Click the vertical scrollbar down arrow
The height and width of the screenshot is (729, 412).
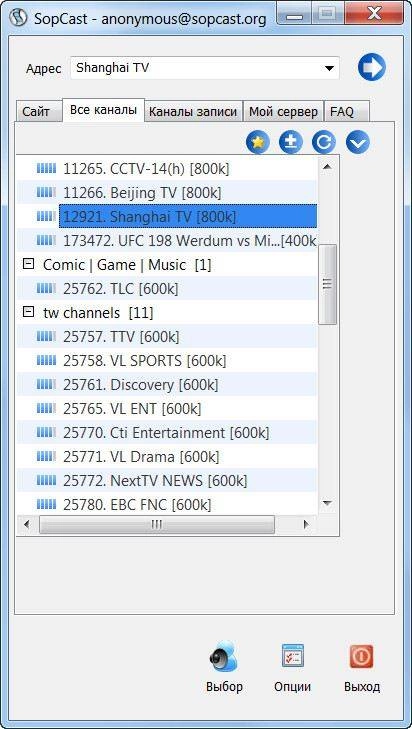click(327, 504)
